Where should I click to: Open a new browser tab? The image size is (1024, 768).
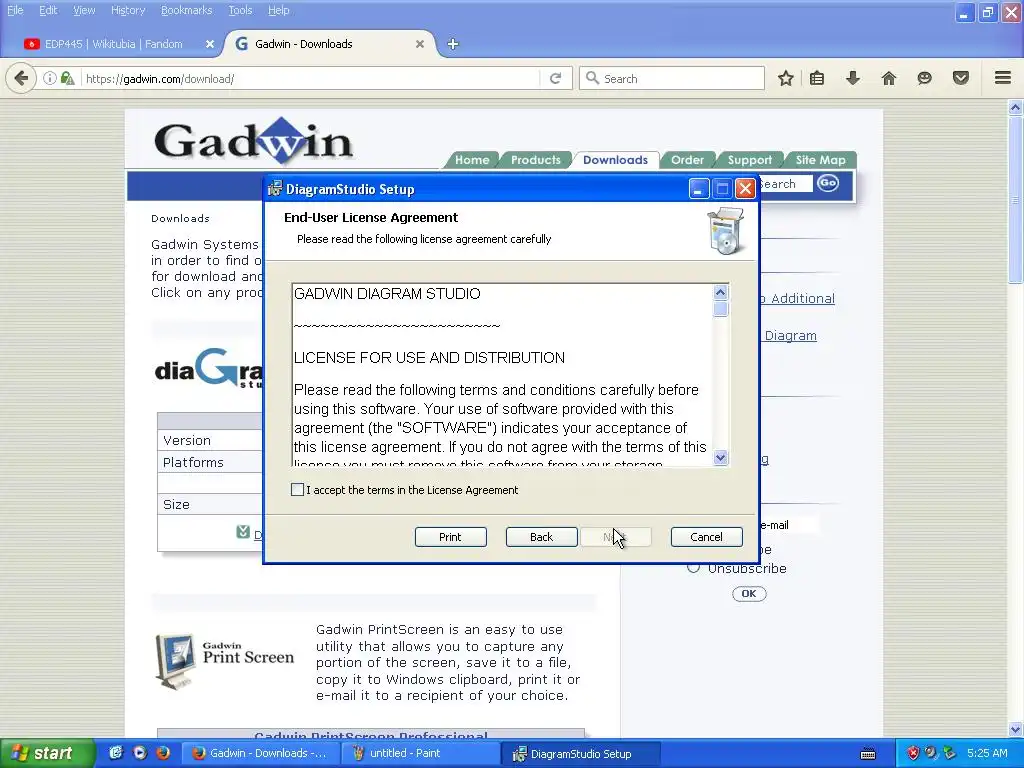tap(453, 44)
